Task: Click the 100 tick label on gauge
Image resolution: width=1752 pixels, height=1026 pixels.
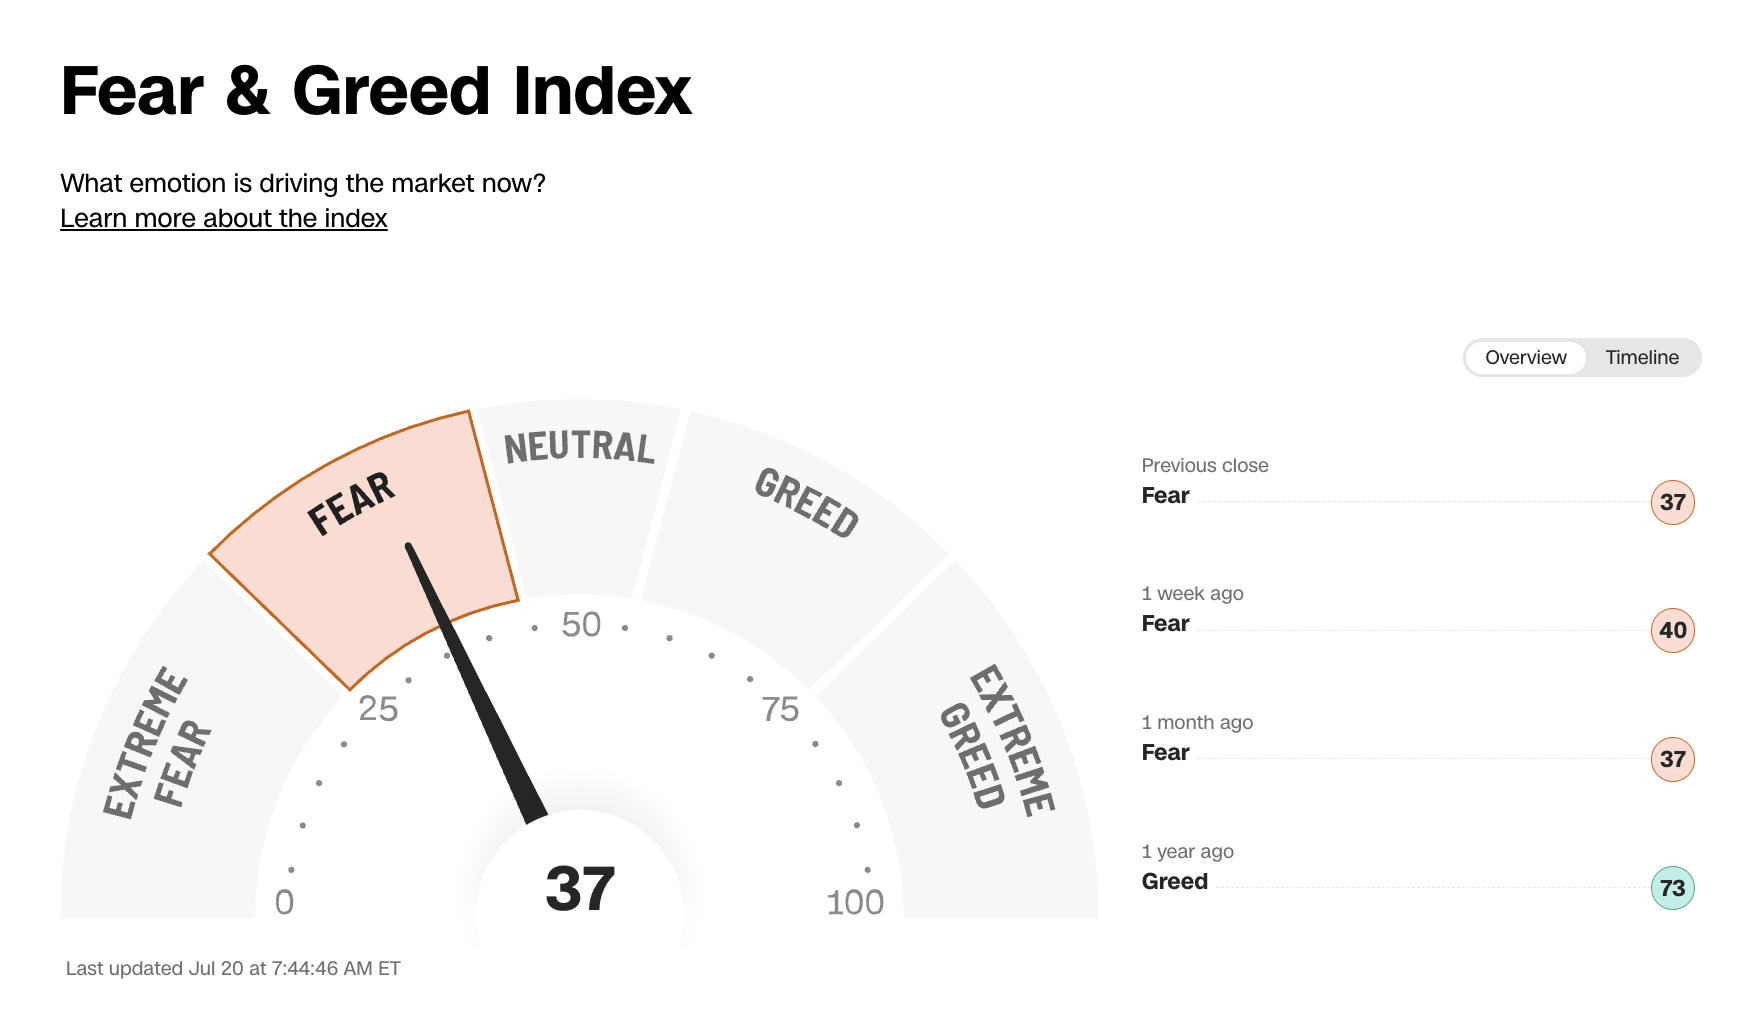Action: (855, 902)
